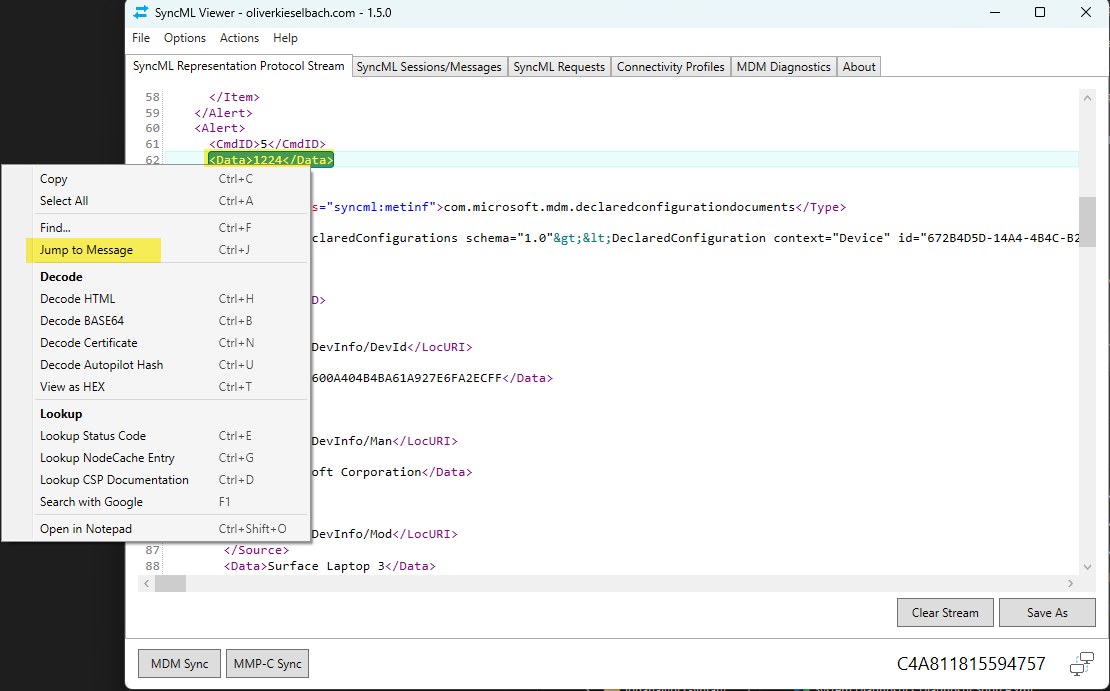Start an MDM Sync
The height and width of the screenshot is (691, 1110).
179,663
